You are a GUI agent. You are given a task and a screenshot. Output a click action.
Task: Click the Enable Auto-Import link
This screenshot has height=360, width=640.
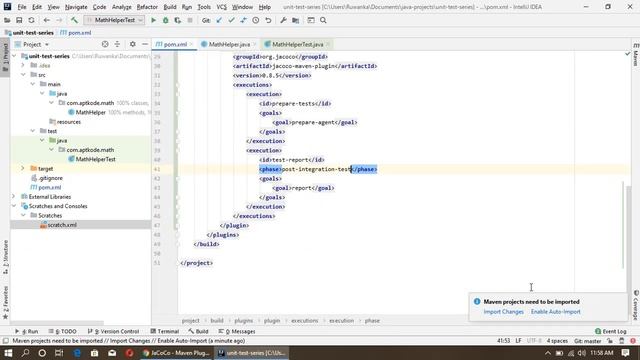coord(556,311)
